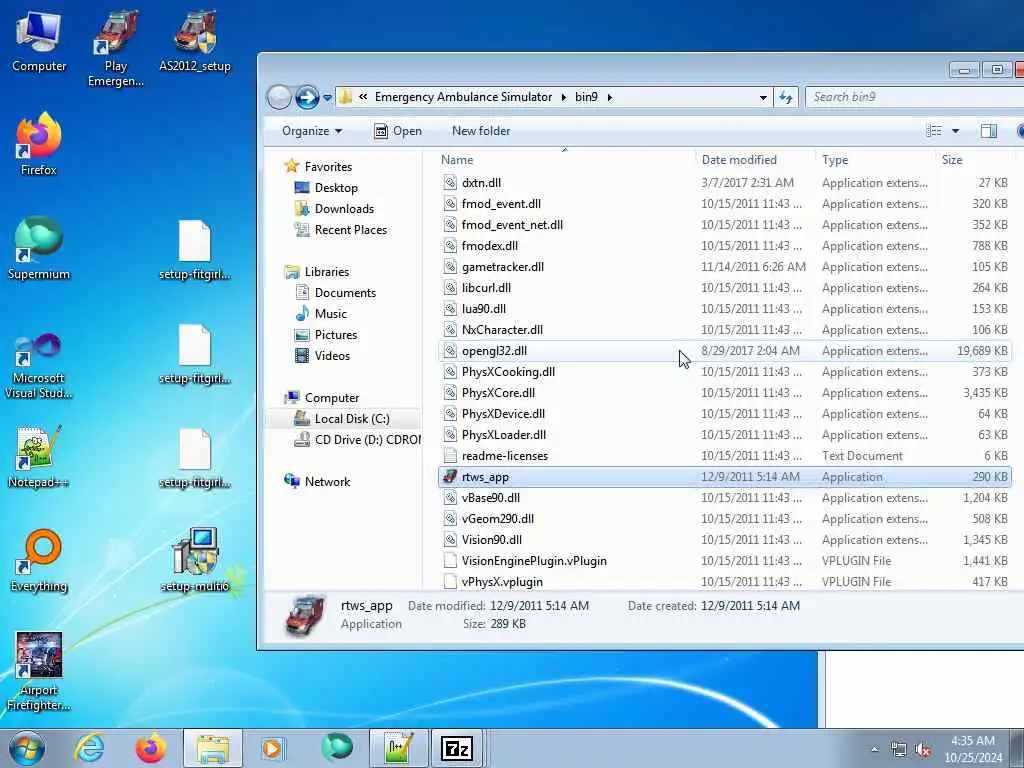Open Microsoft Visual Studio desktop shortcut

click(x=39, y=366)
